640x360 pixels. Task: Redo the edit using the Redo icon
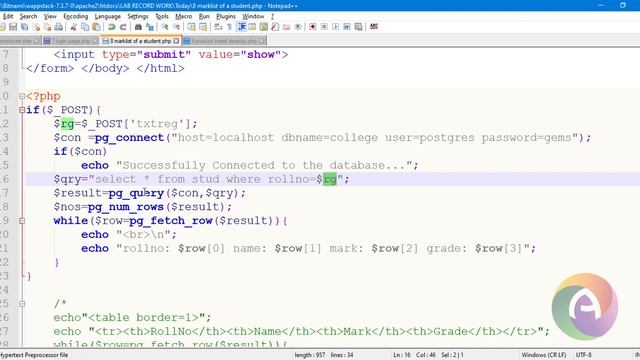[123, 27]
